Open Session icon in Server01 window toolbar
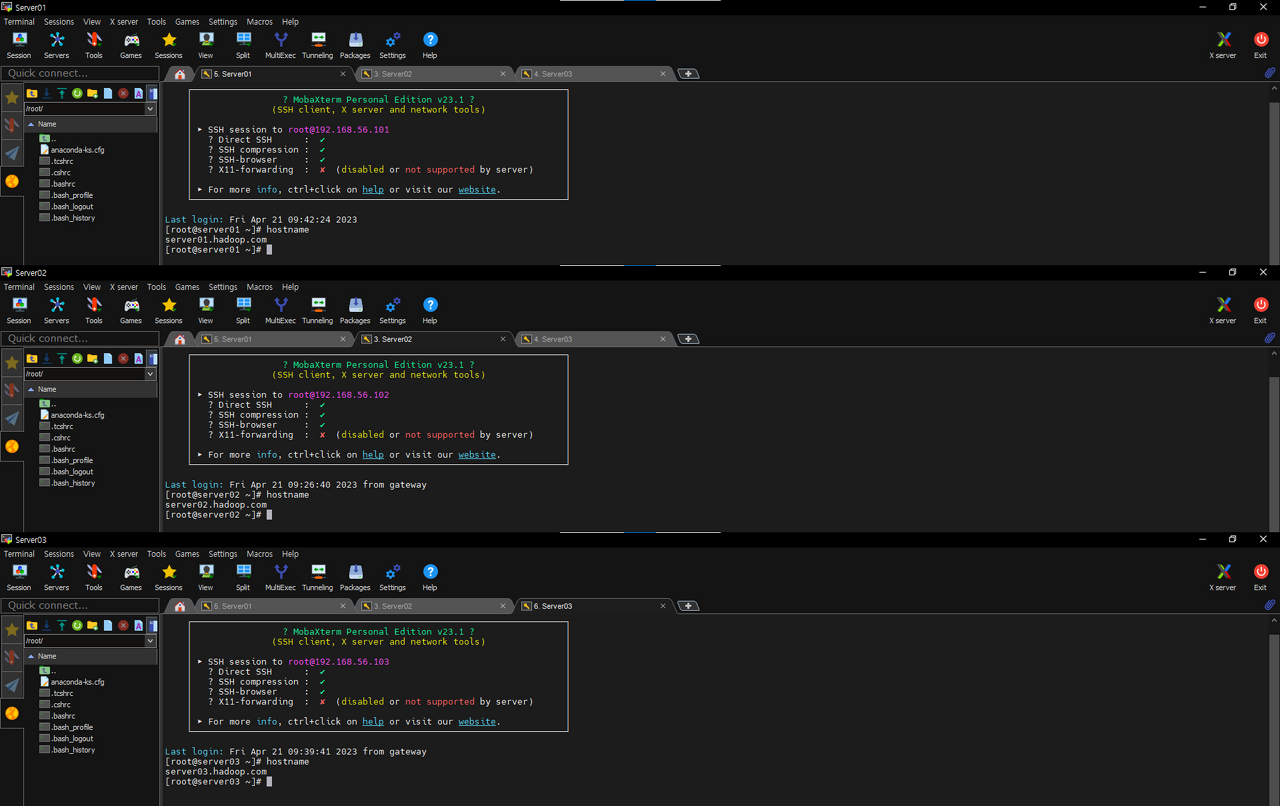The width and height of the screenshot is (1280, 806). [x=19, y=45]
